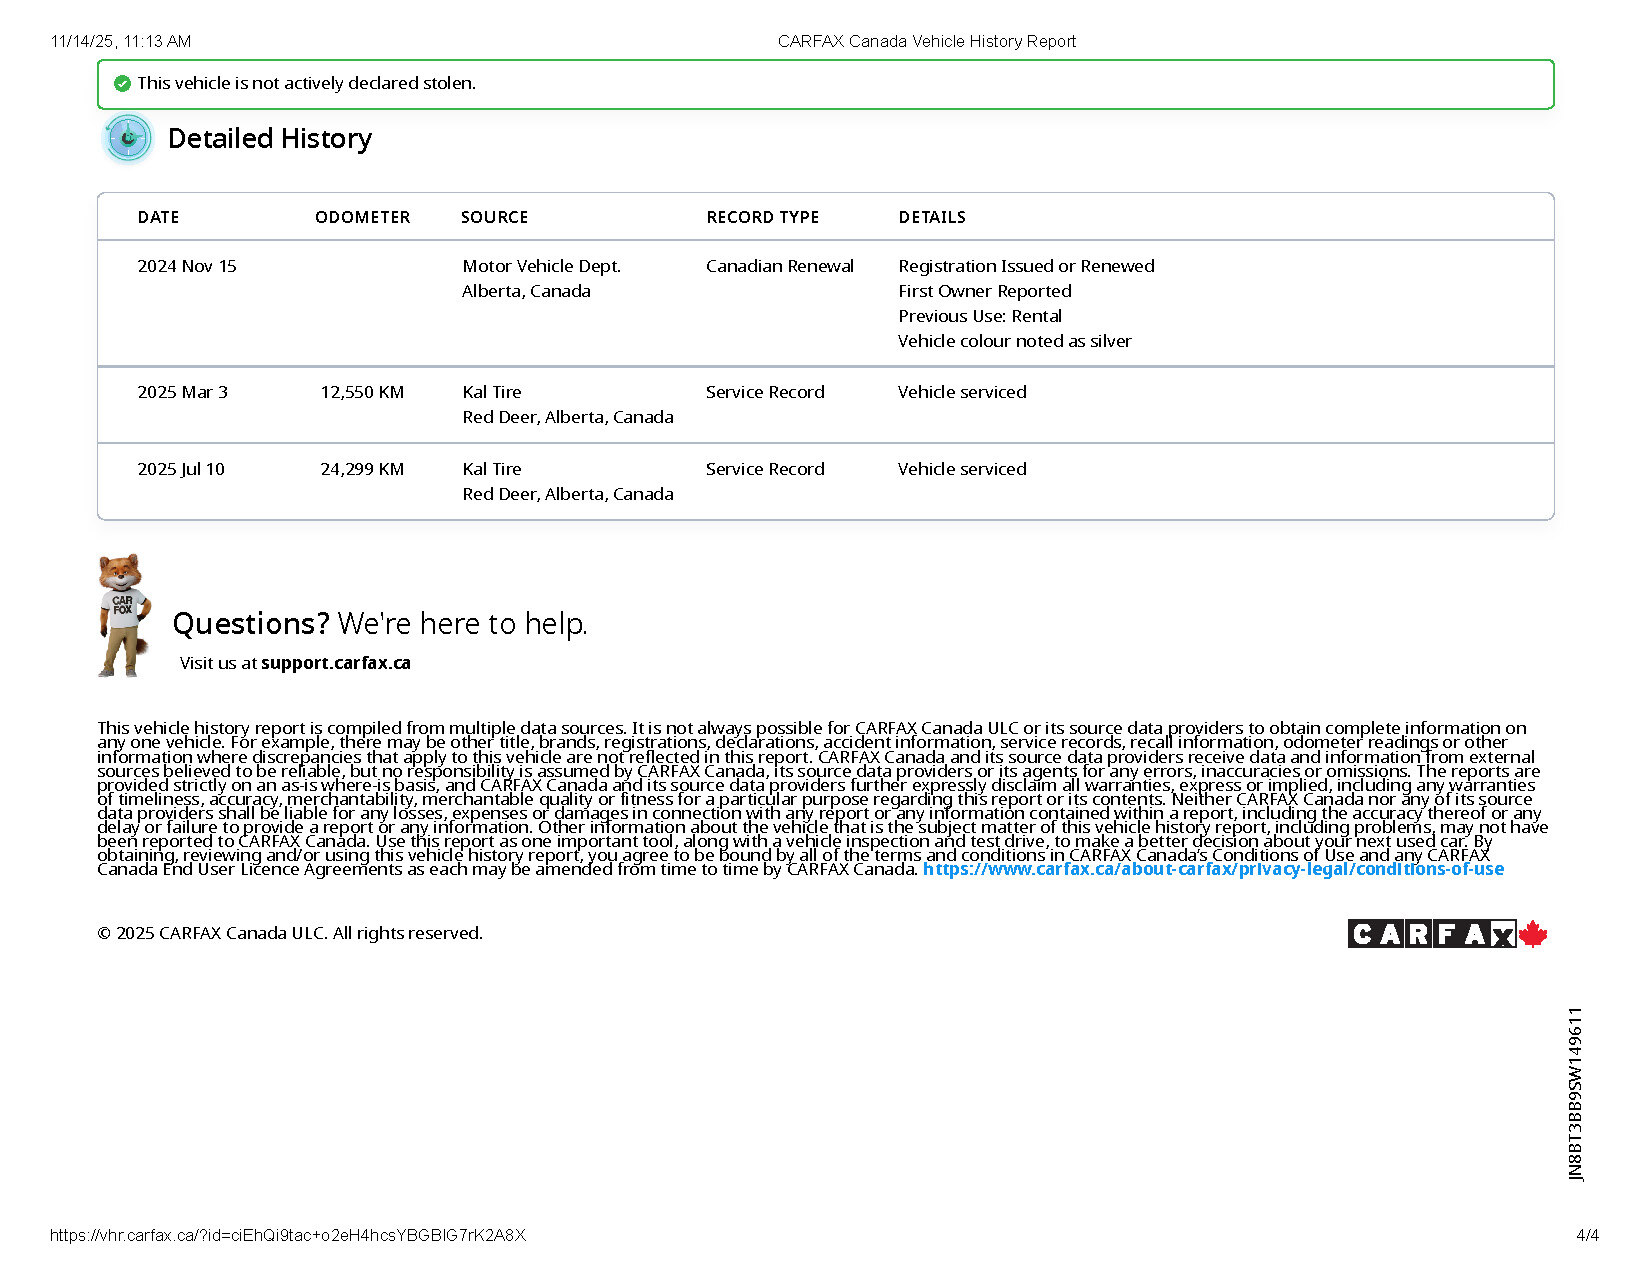Click the SOURCE column header
Viewport: 1650px width, 1275px height.
494,217
